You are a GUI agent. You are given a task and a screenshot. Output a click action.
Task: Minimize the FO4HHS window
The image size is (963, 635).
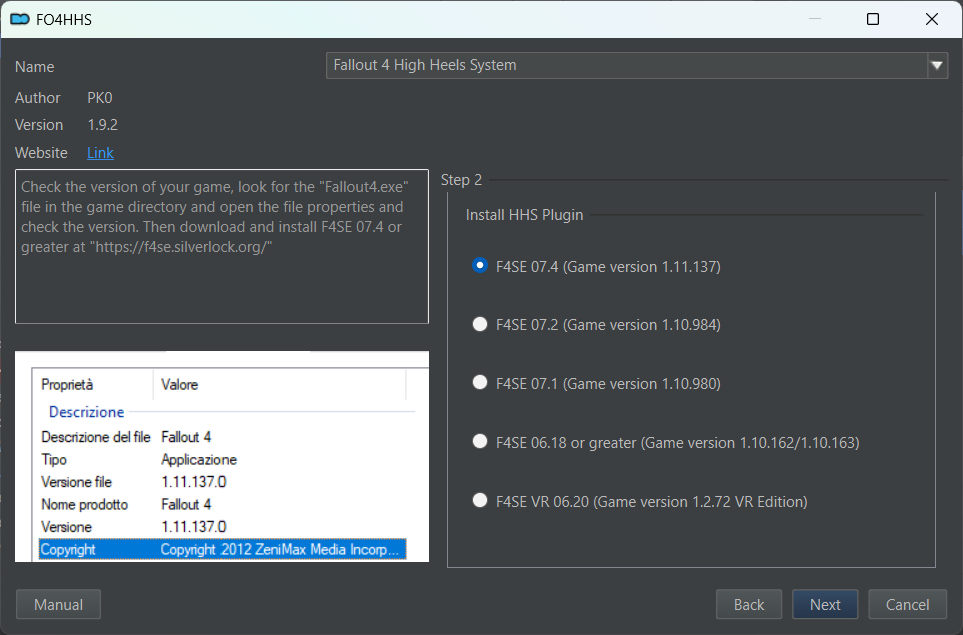tap(815, 19)
